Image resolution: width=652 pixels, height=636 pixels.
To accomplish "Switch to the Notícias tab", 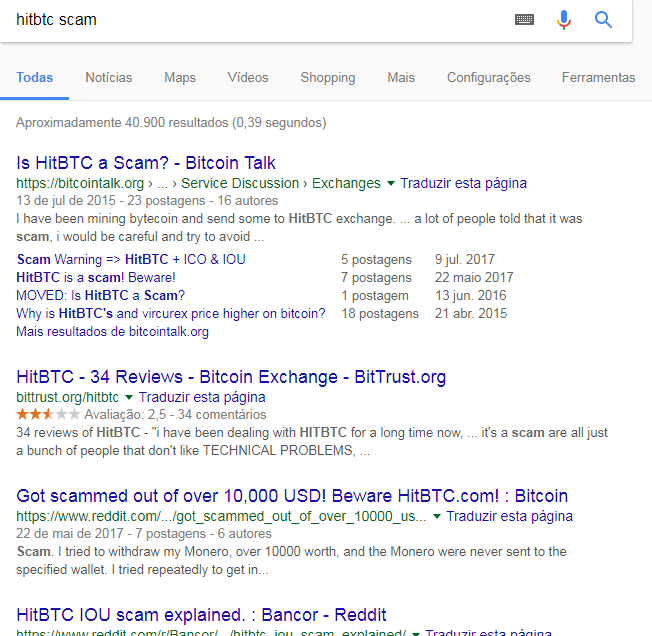I will click(x=109, y=78).
